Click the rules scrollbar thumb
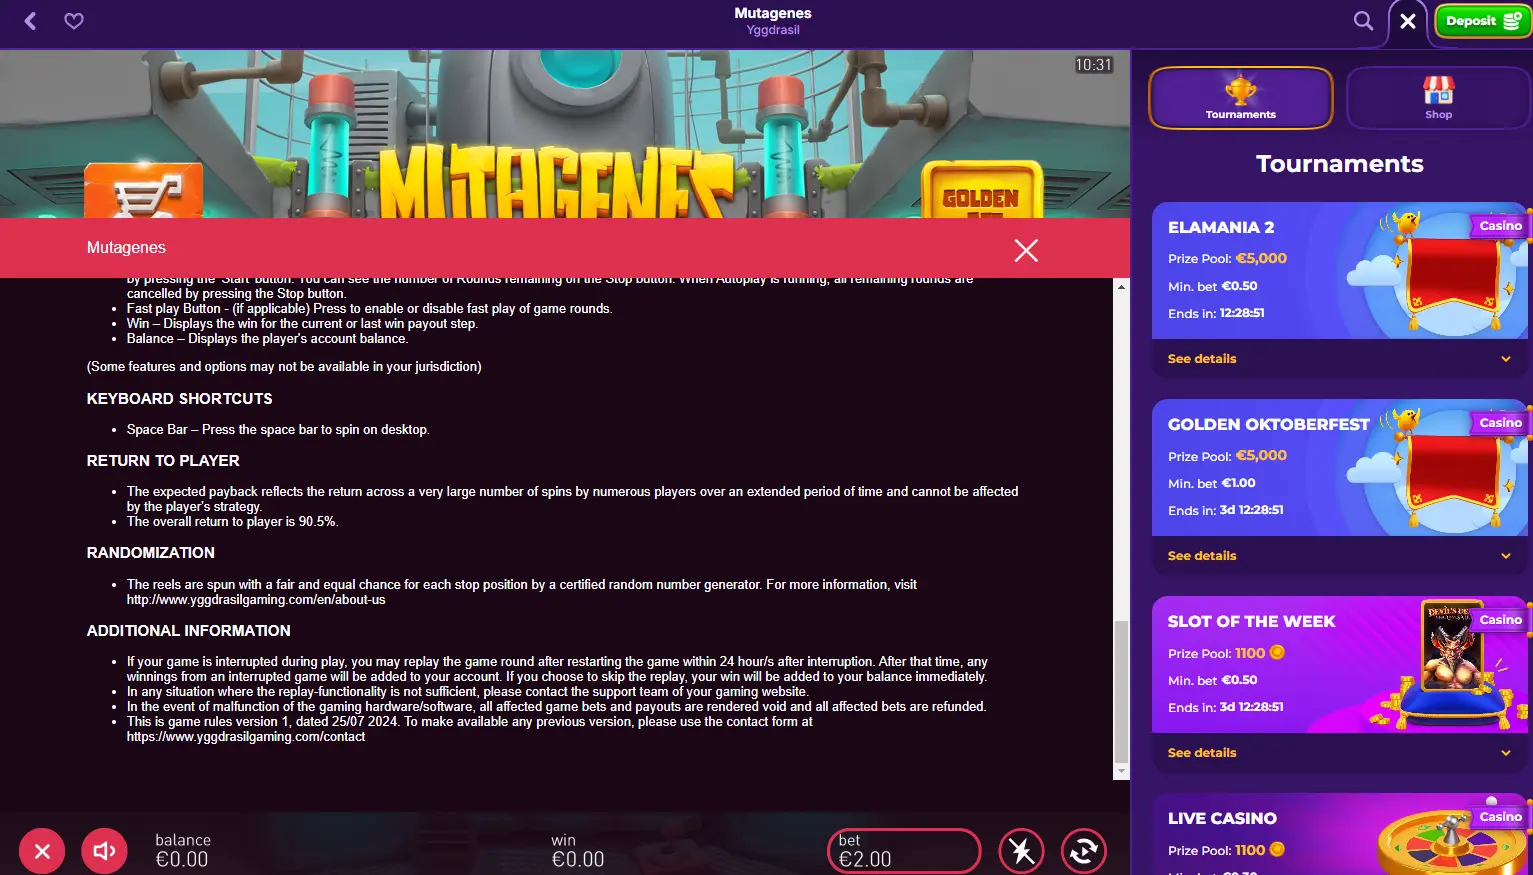Viewport: 1533px width, 875px height. (1121, 692)
